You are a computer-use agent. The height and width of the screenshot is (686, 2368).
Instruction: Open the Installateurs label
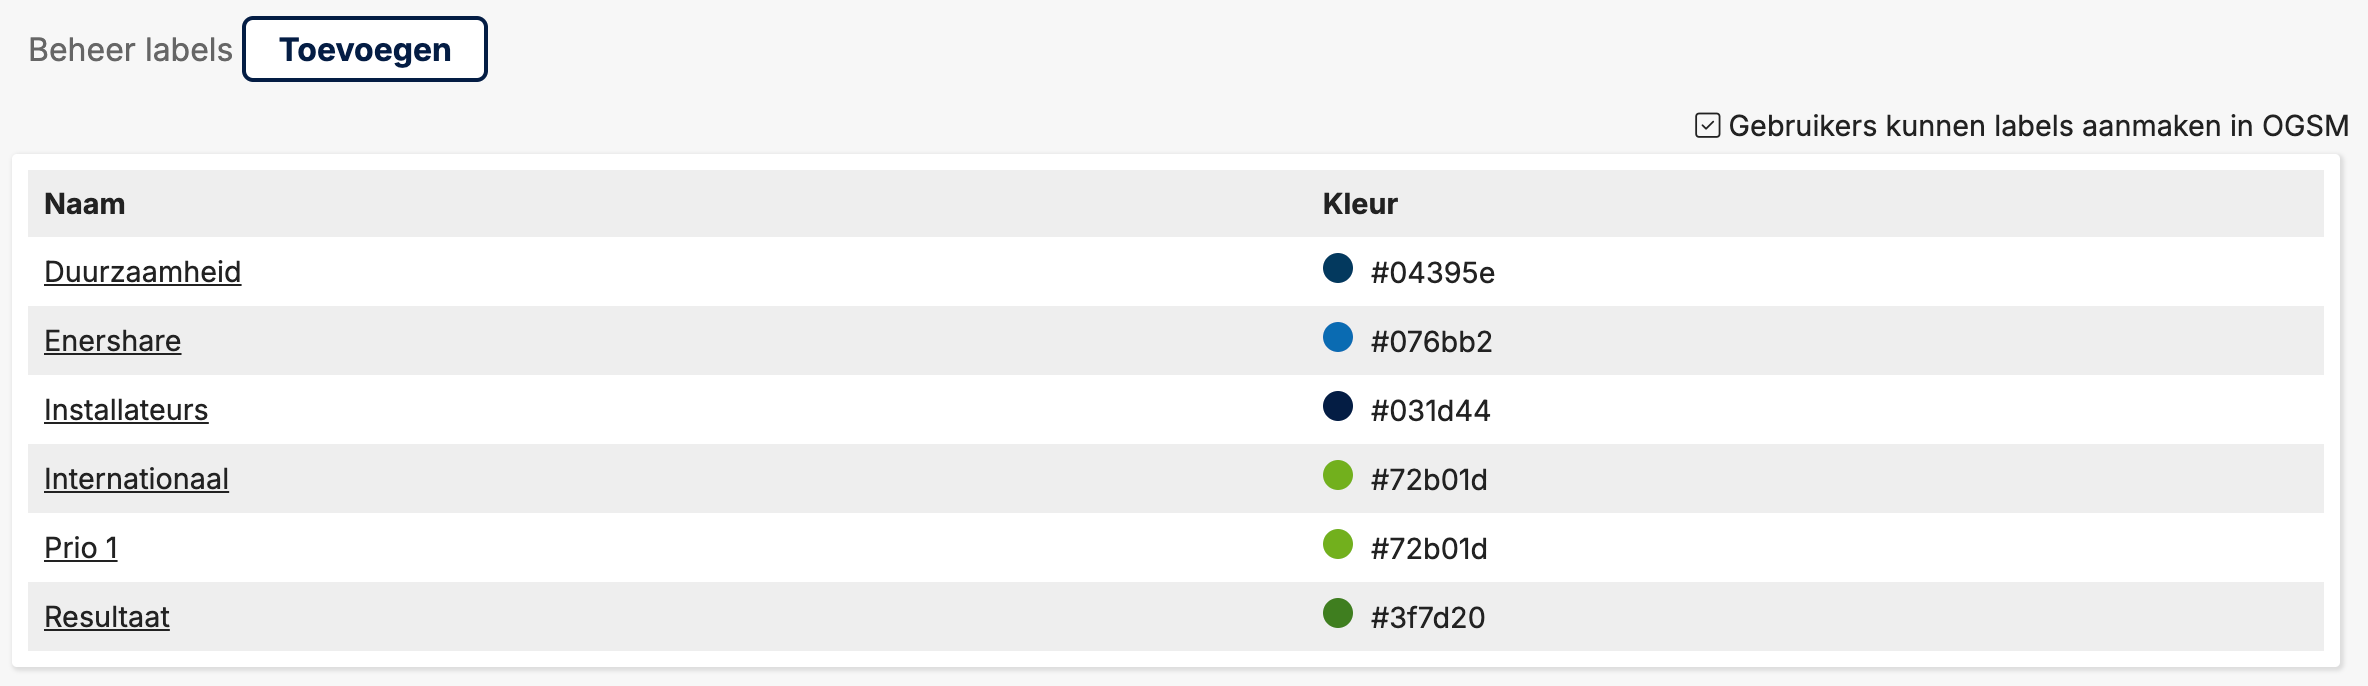click(126, 410)
